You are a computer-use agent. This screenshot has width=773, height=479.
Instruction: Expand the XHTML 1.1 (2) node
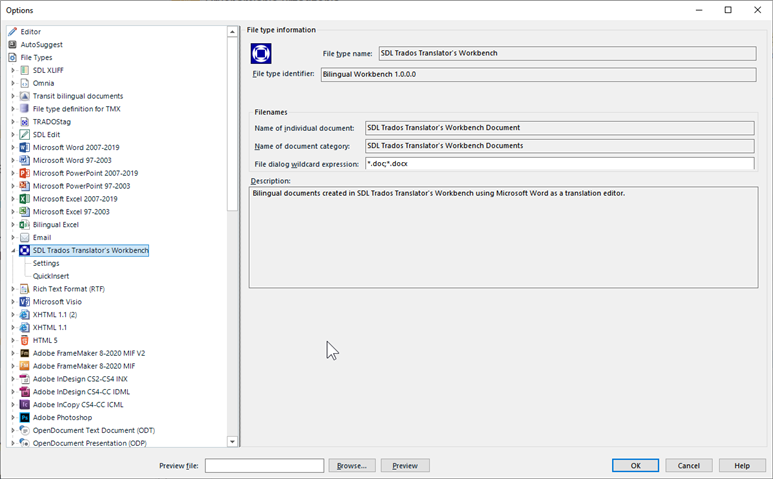click(x=13, y=314)
